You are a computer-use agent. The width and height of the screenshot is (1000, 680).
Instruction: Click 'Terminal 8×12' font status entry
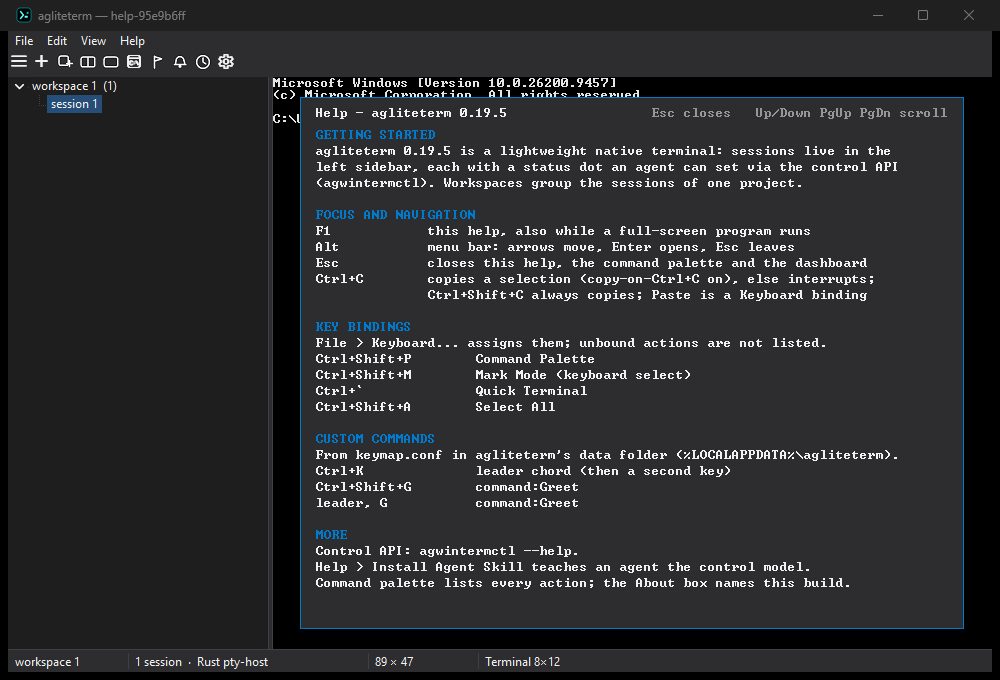pyautogui.click(x=522, y=662)
